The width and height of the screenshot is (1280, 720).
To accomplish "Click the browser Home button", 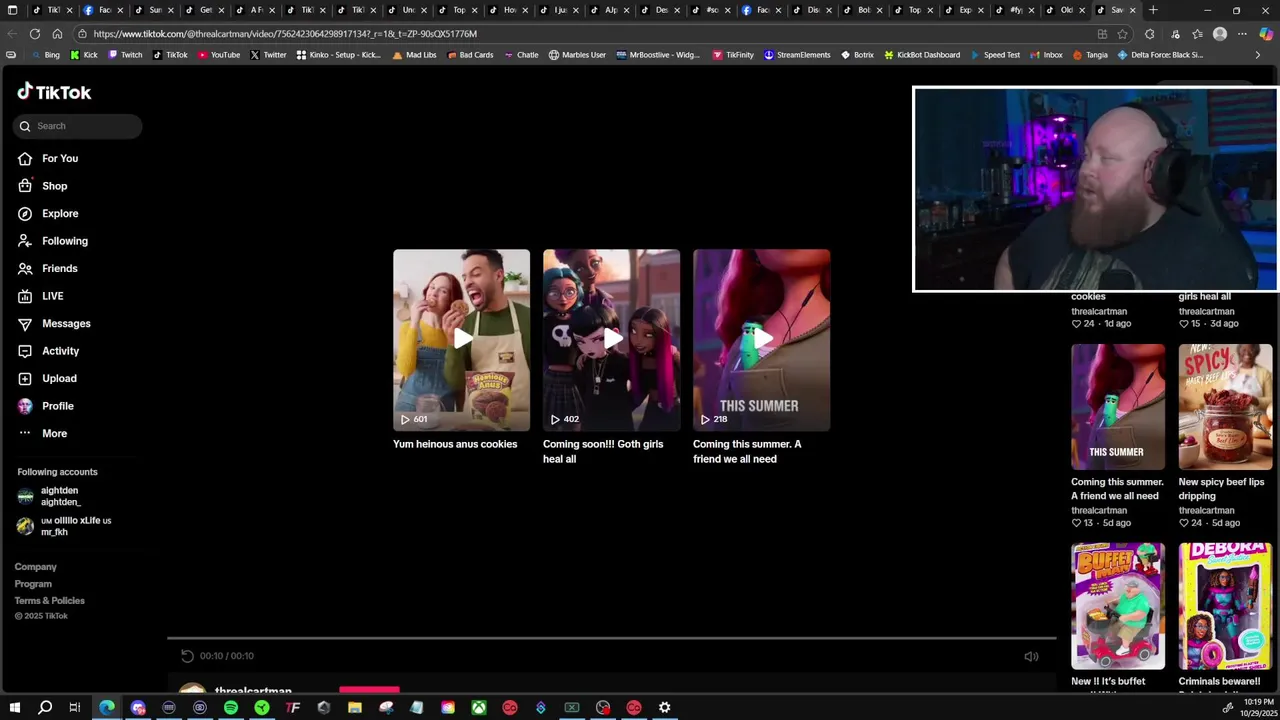I will [x=57, y=34].
